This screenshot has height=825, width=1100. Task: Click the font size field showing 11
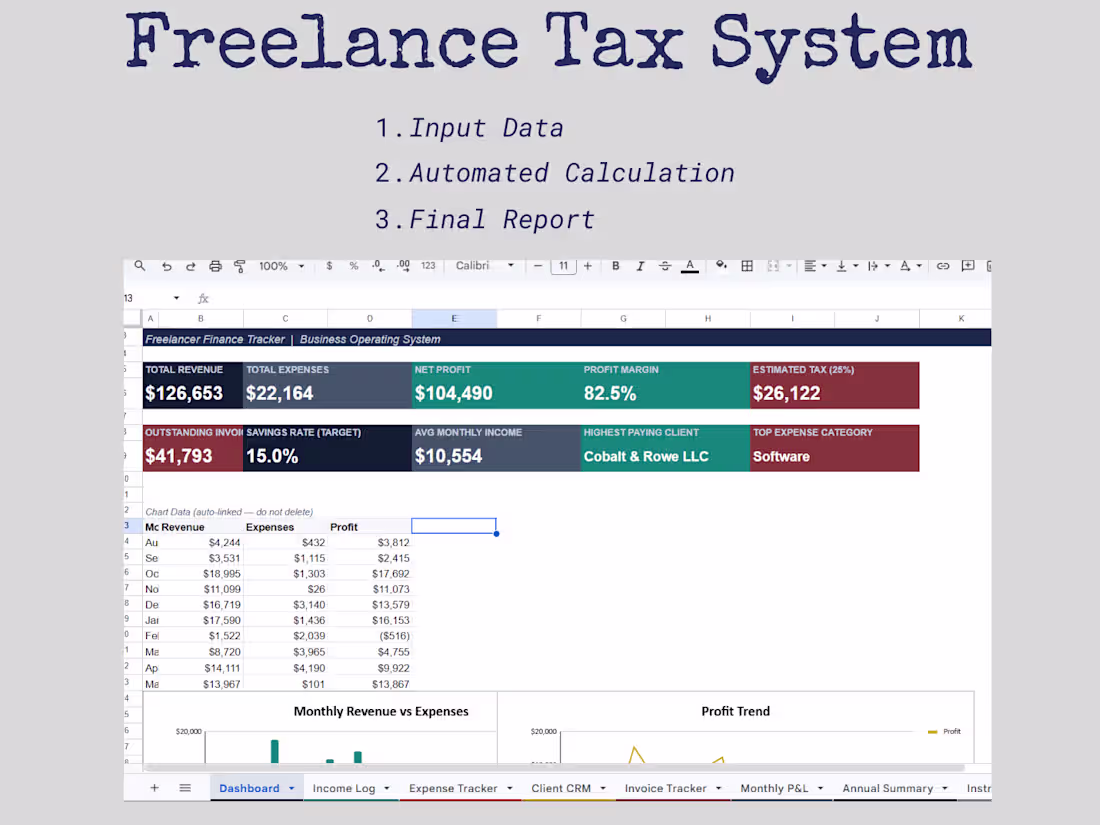[x=563, y=266]
